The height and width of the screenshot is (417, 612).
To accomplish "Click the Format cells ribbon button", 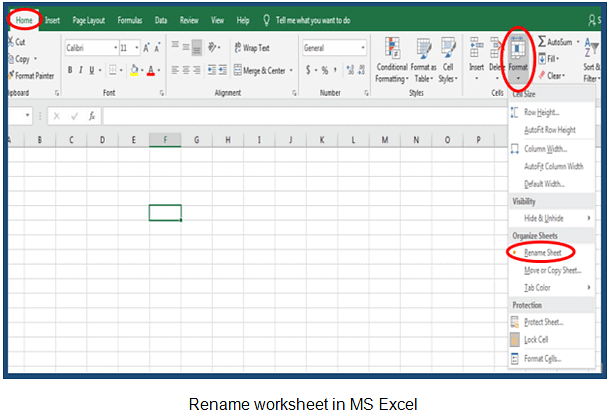I will point(518,59).
